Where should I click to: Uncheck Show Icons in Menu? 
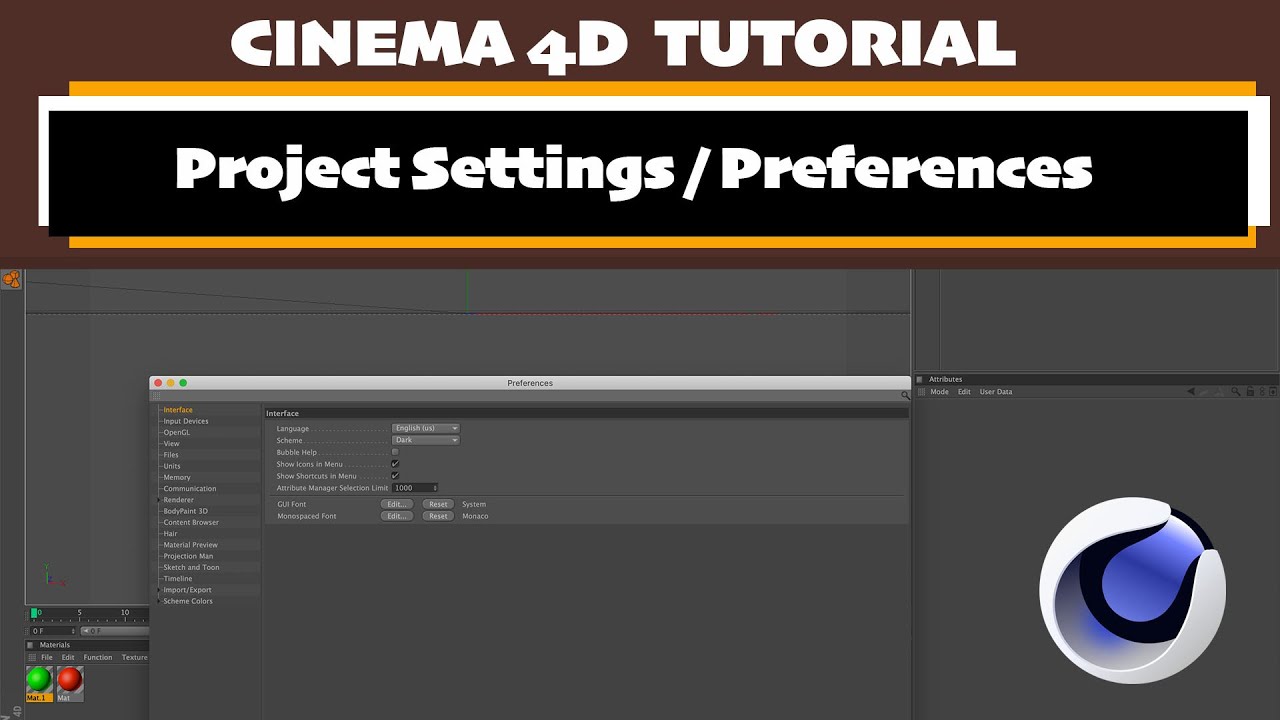click(x=395, y=464)
